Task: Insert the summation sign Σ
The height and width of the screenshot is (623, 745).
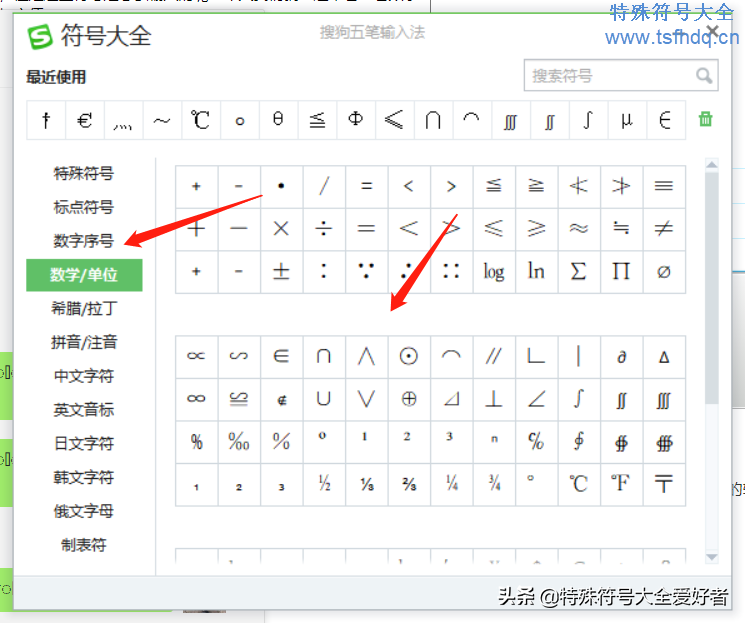Action: click(578, 271)
